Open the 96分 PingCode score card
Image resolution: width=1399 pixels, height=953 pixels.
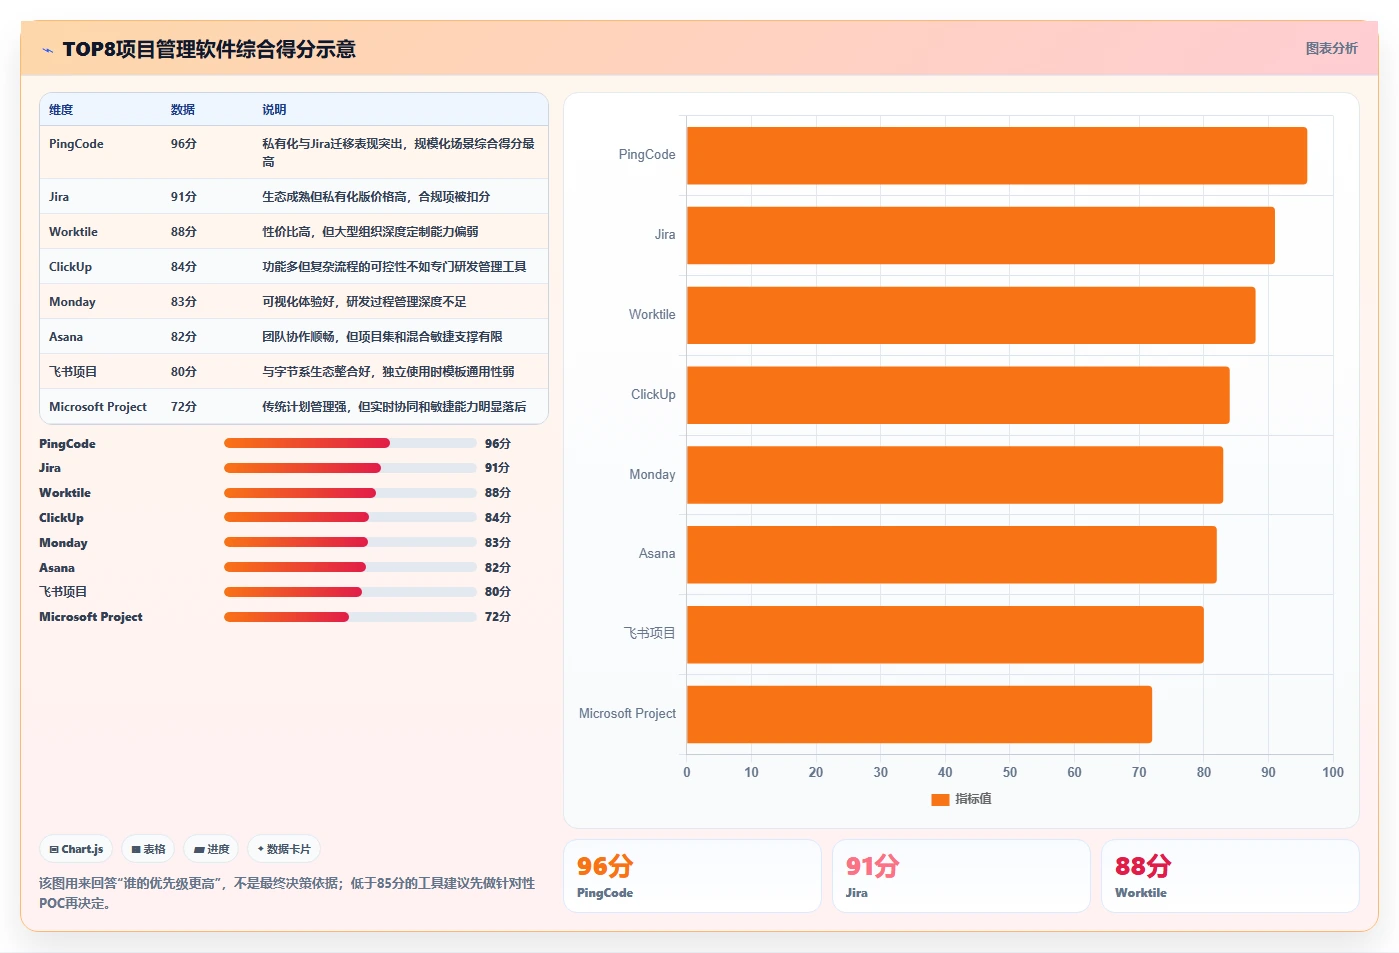point(692,876)
